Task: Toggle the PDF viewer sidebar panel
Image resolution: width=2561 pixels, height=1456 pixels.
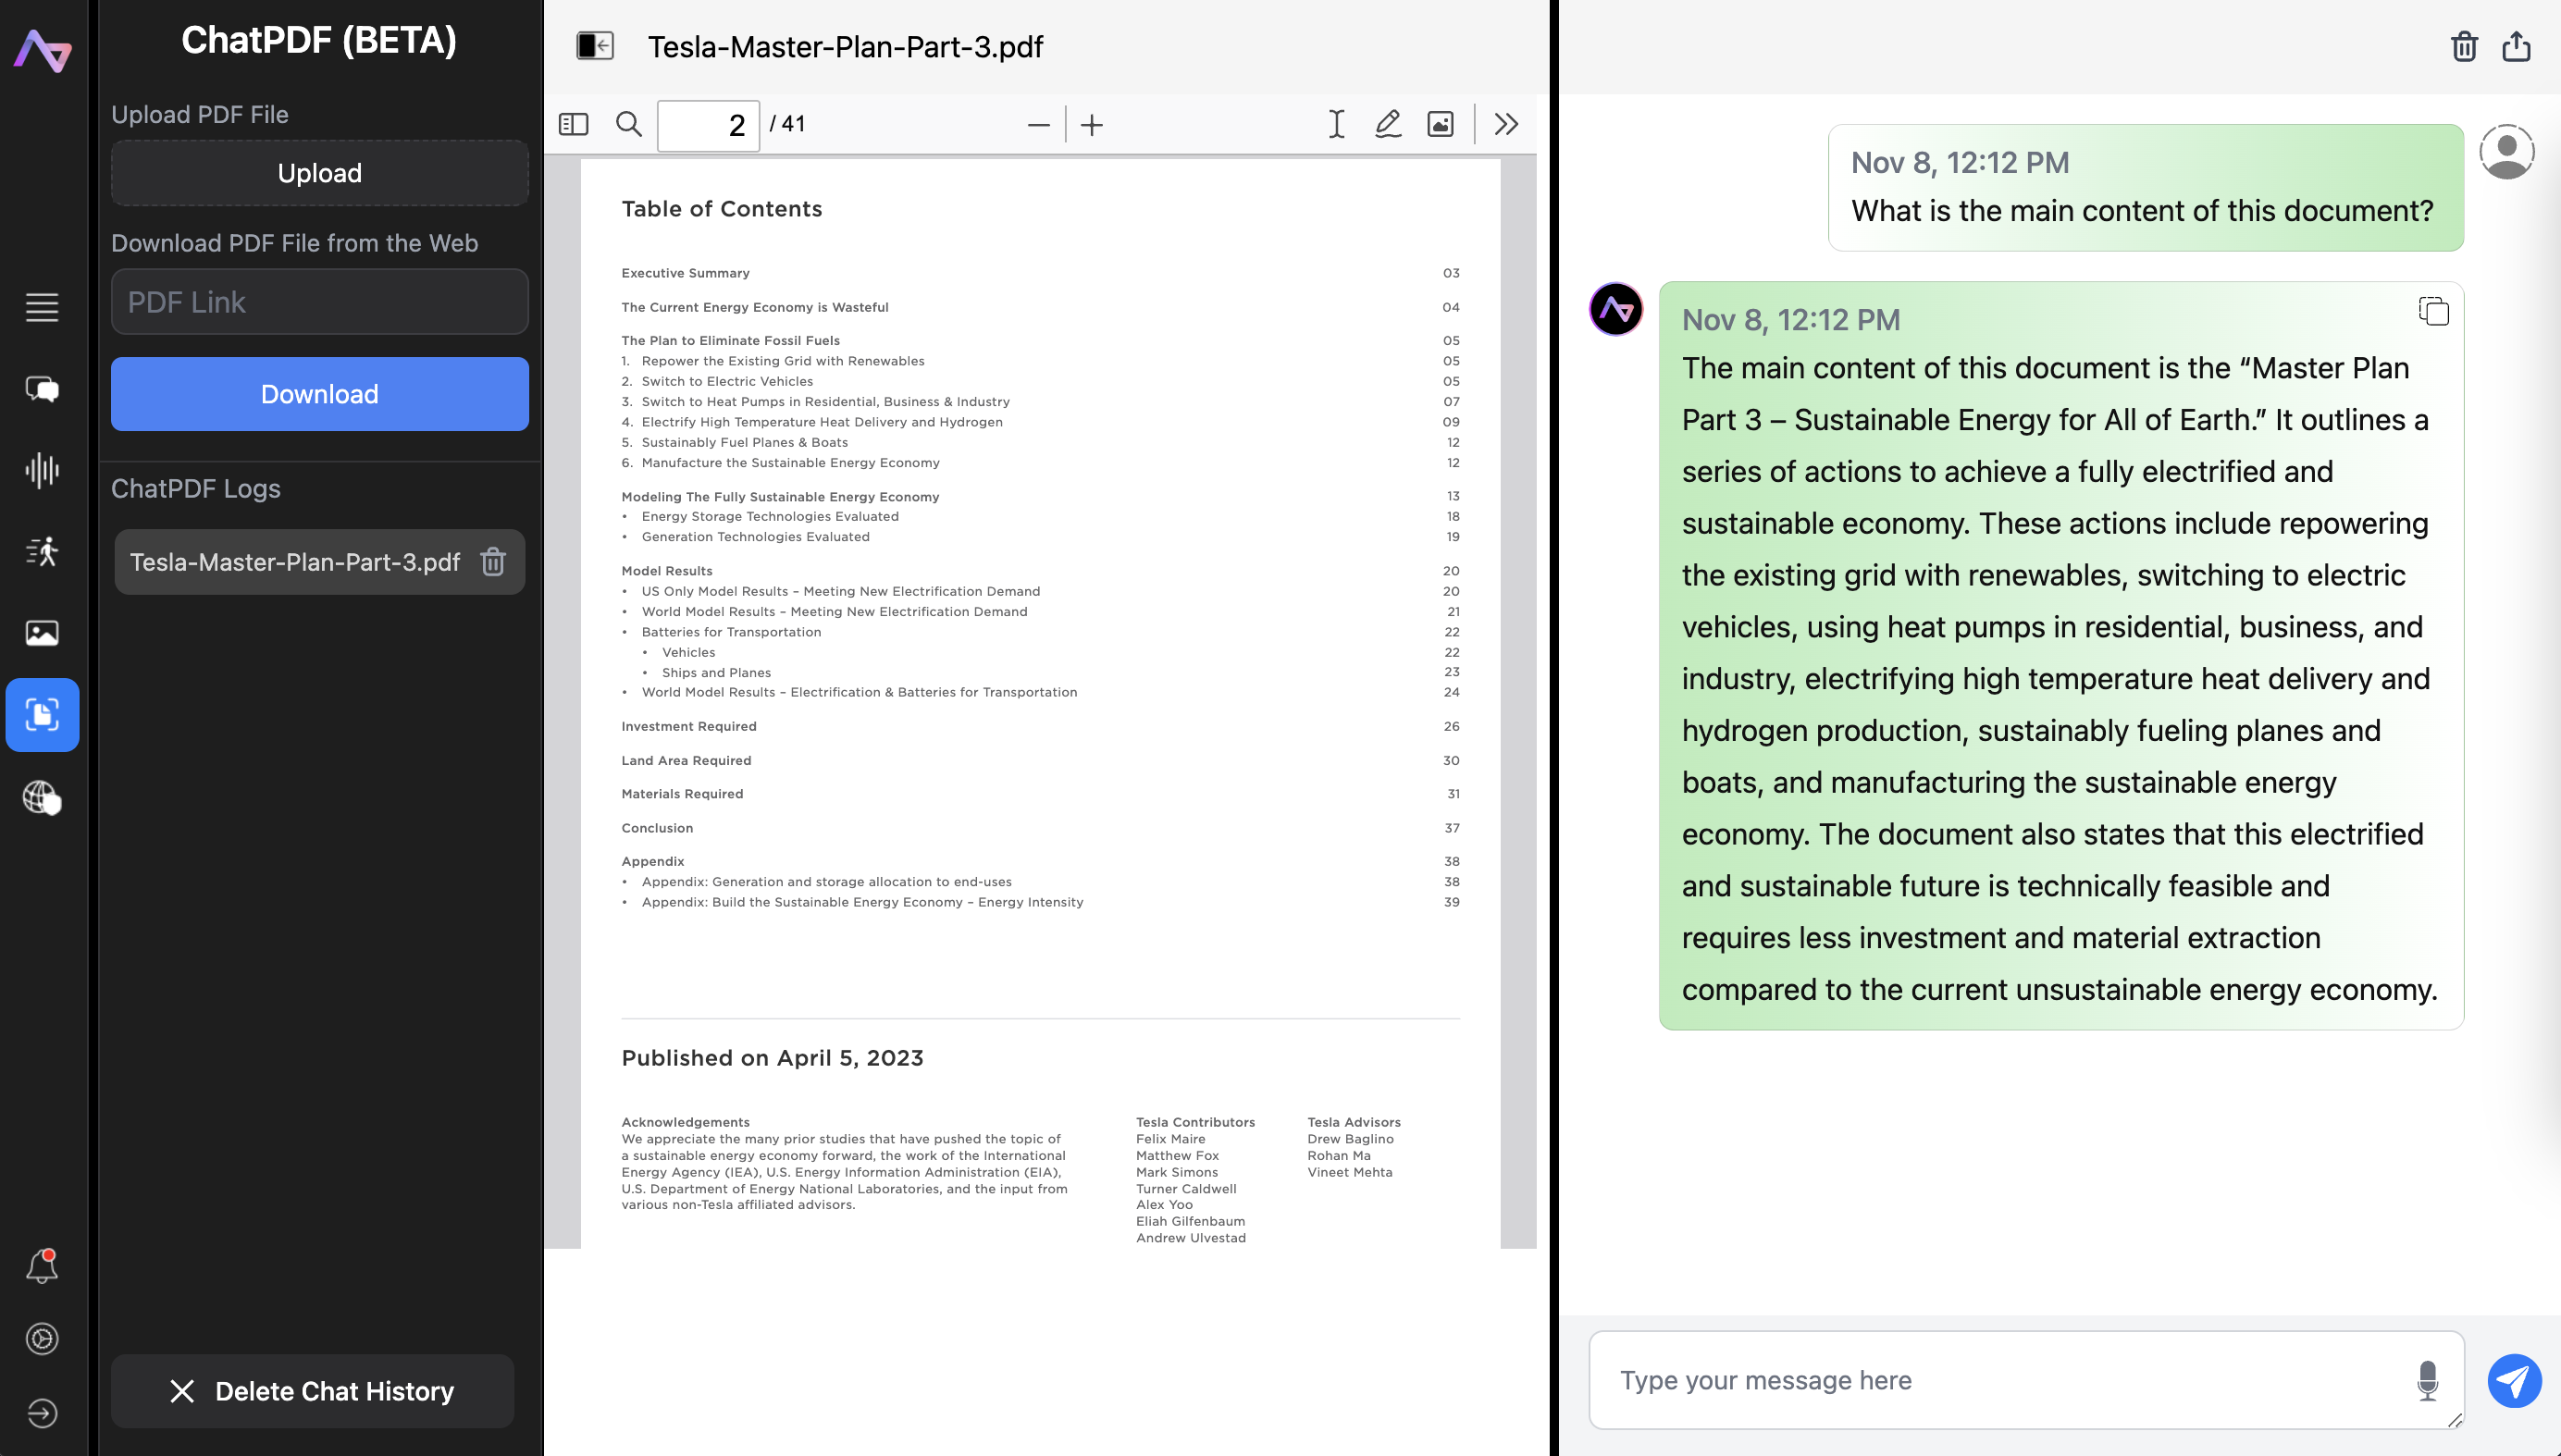Action: pyautogui.click(x=573, y=124)
